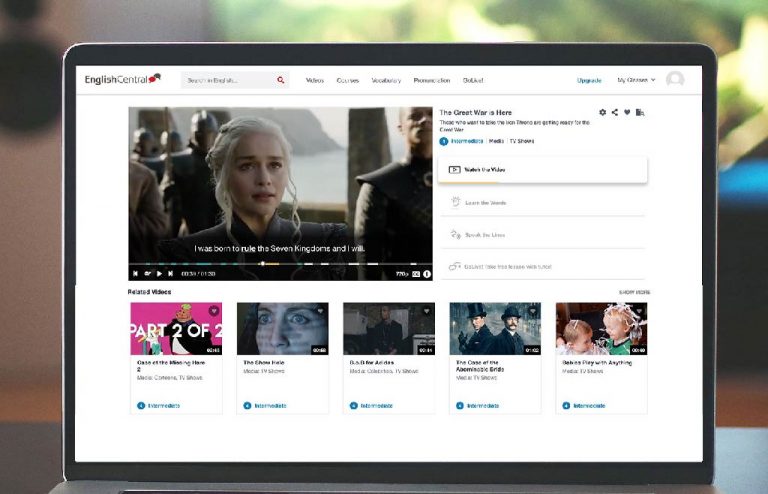This screenshot has width=768, height=494.
Task: Open the GoLive! menu item
Action: click(473, 80)
